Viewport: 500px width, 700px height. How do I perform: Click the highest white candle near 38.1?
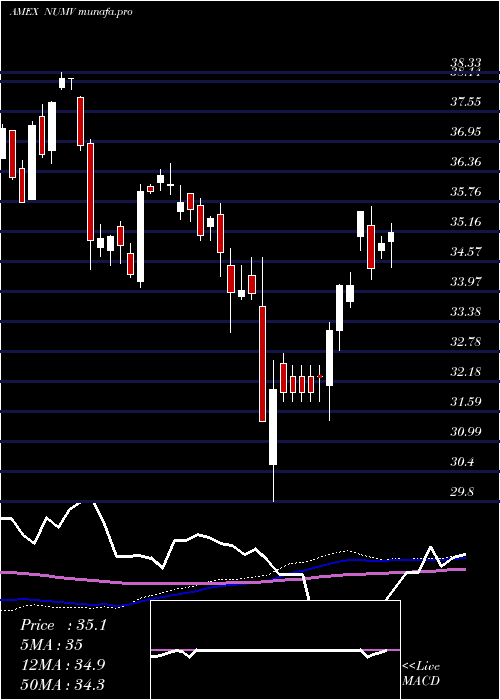click(x=62, y=83)
